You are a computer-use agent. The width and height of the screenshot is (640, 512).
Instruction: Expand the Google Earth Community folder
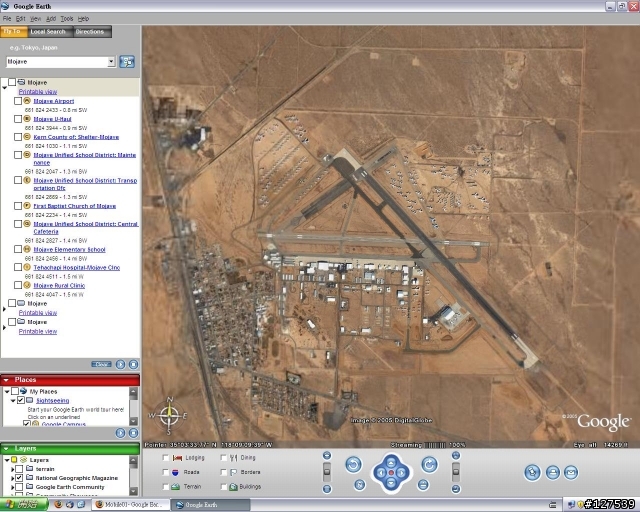point(13,487)
